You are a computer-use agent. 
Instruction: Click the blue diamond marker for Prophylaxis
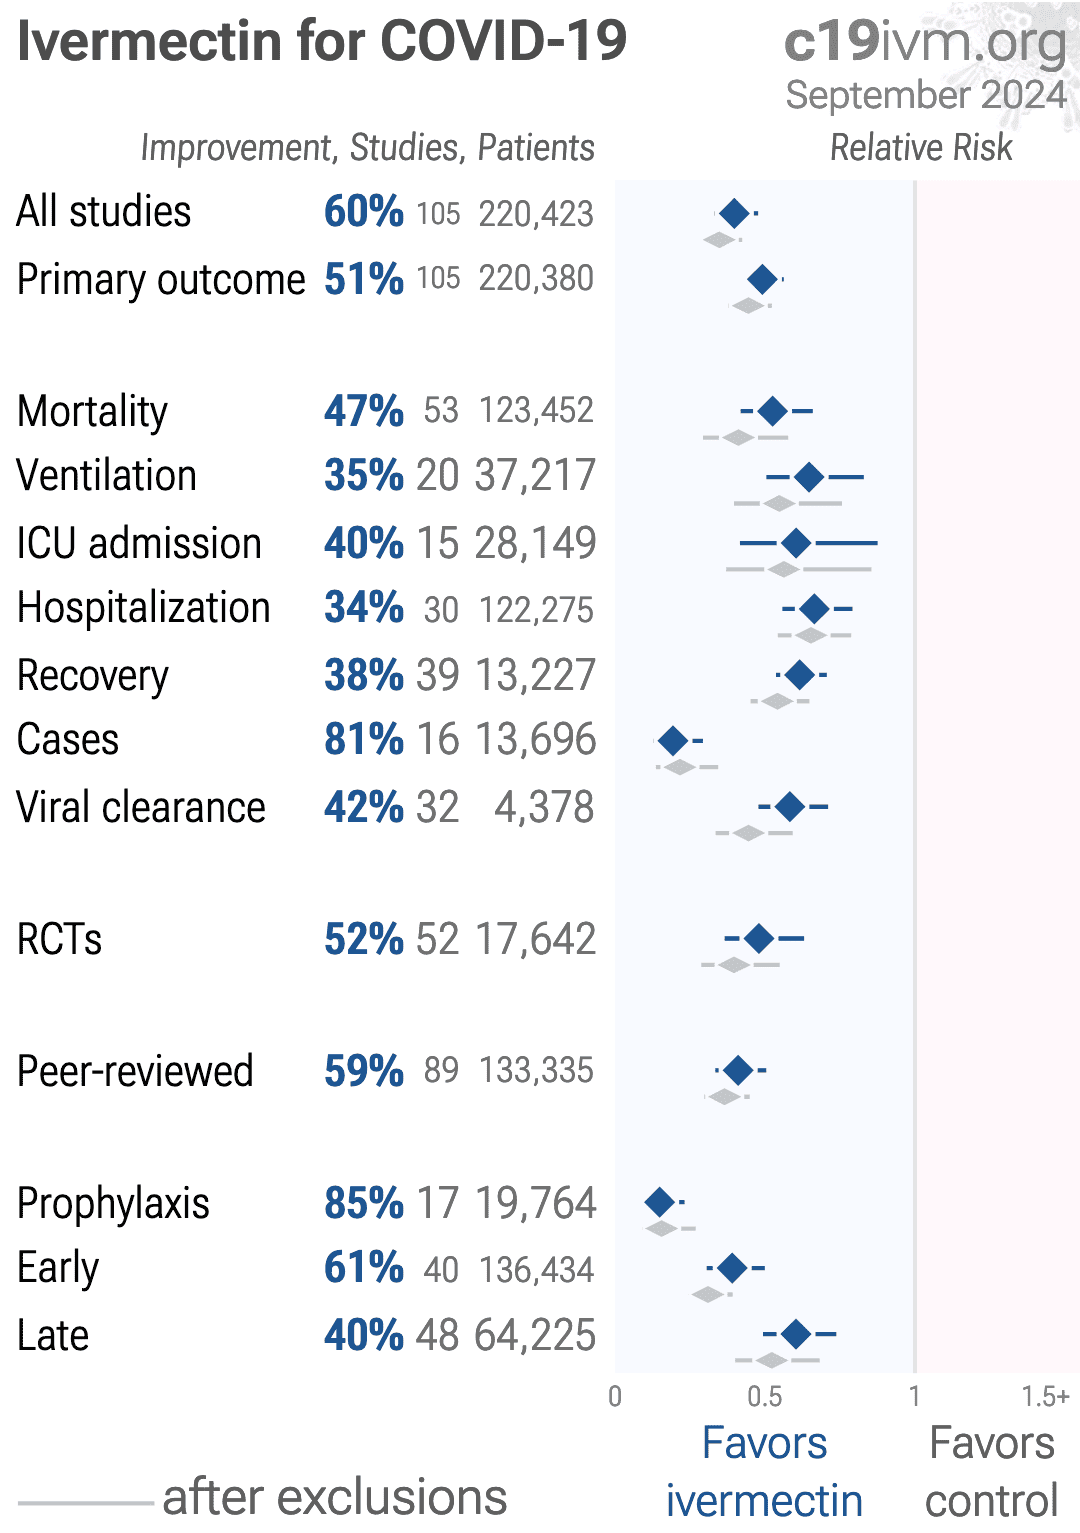pos(660,1202)
